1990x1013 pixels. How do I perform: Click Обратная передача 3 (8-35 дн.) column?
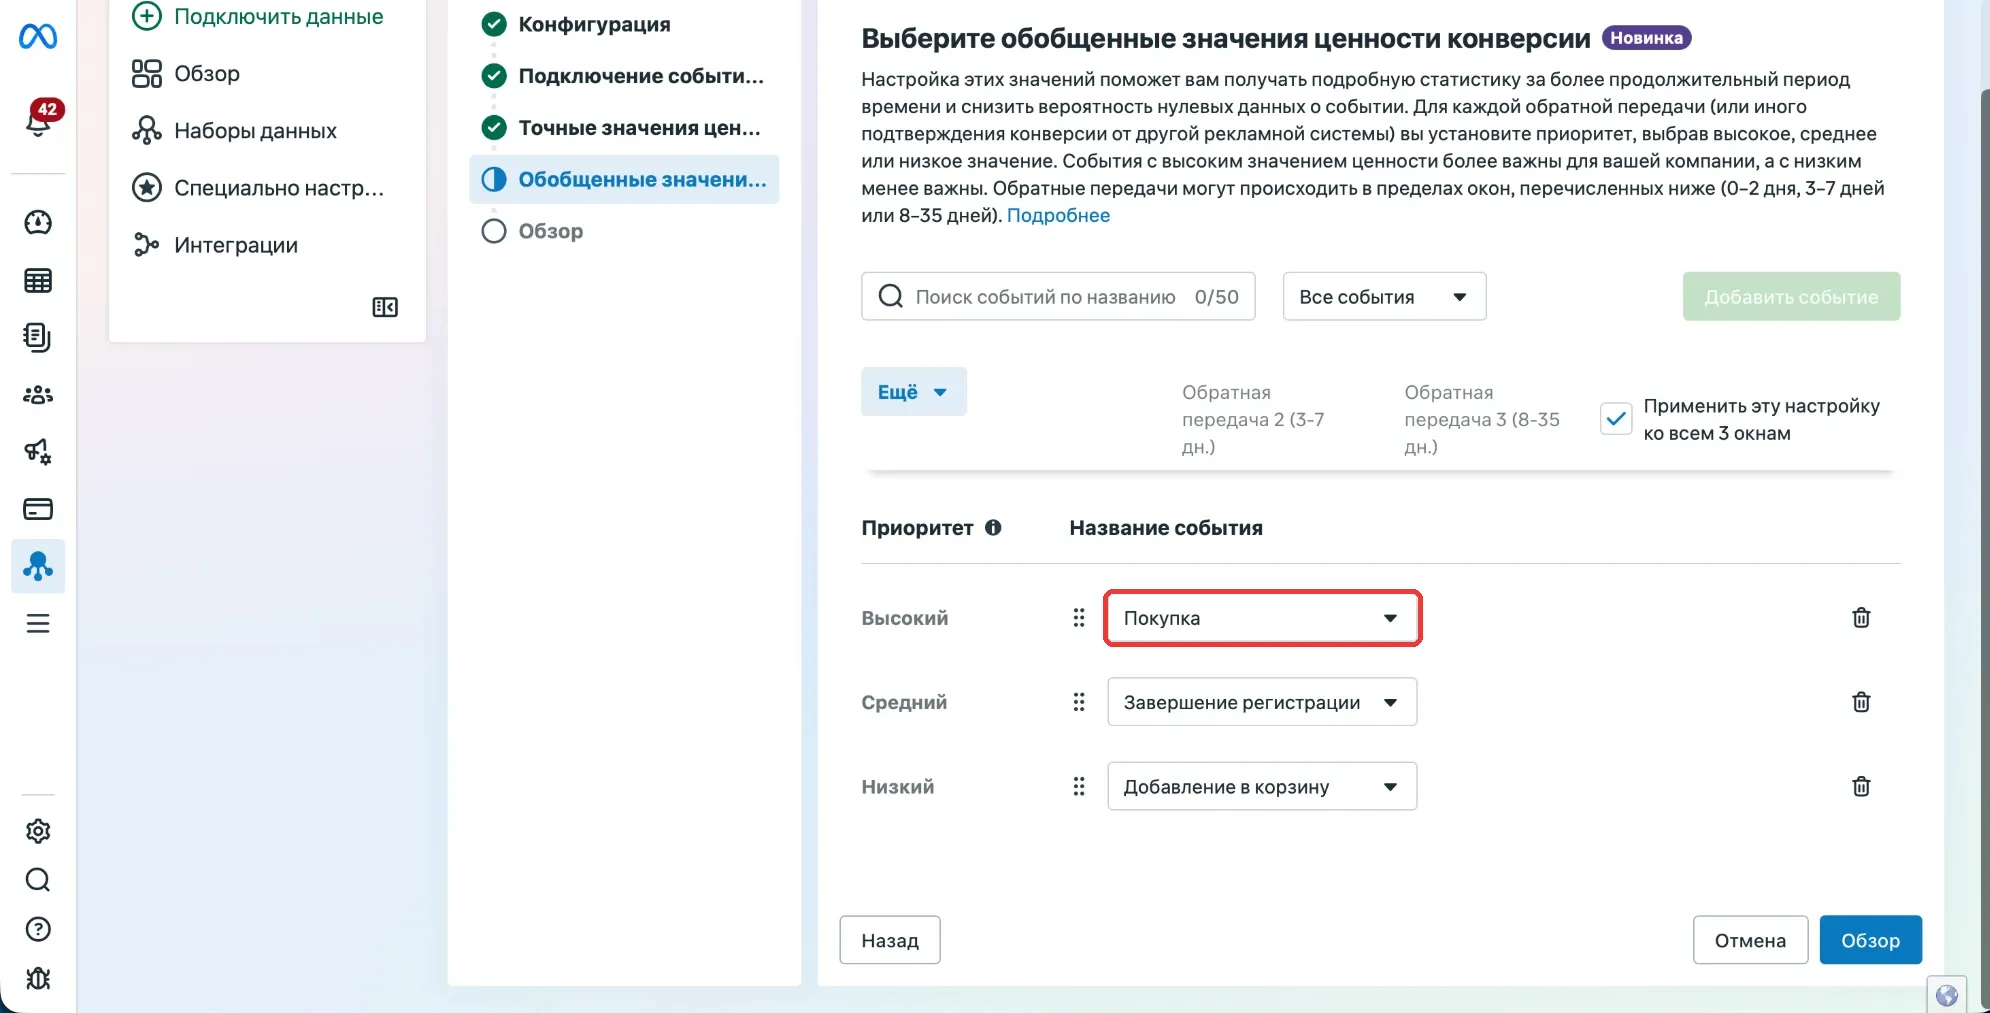(1482, 420)
